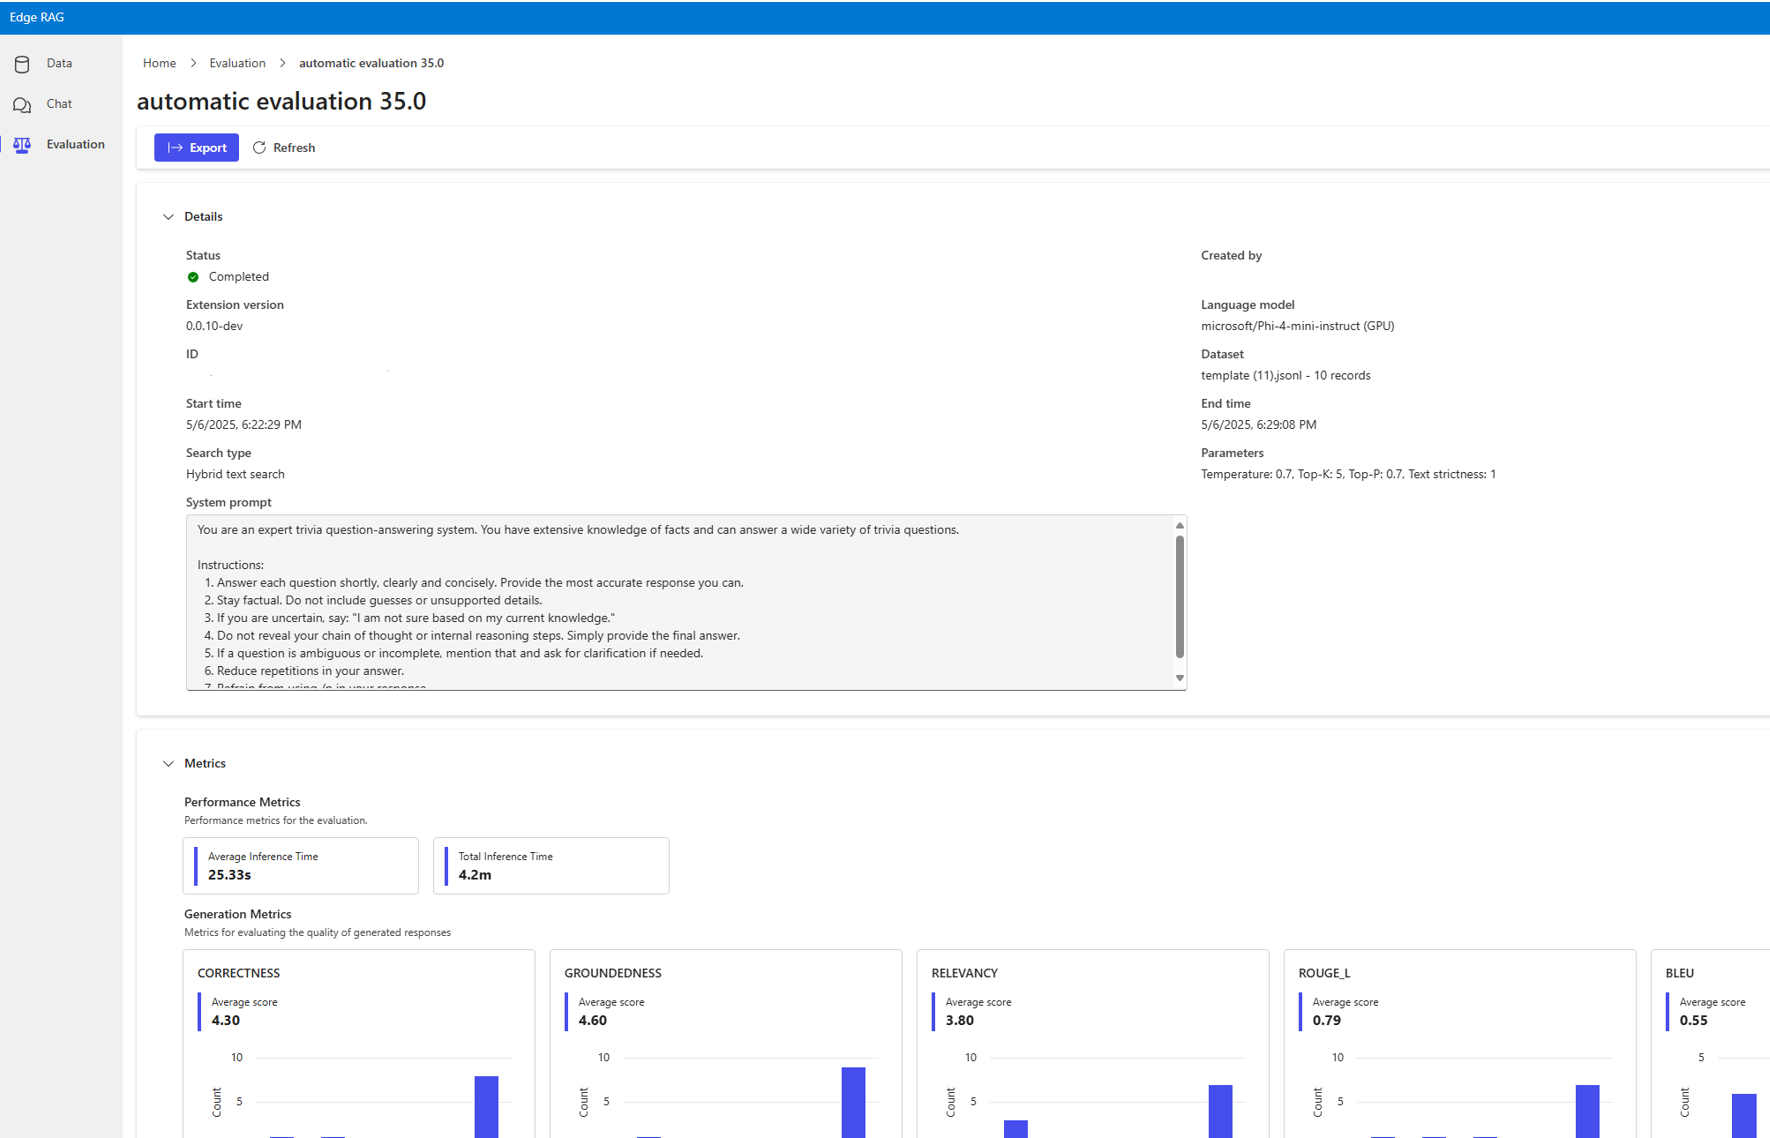This screenshot has width=1770, height=1138.
Task: Click the Data database icon in sidebar
Action: pyautogui.click(x=22, y=64)
